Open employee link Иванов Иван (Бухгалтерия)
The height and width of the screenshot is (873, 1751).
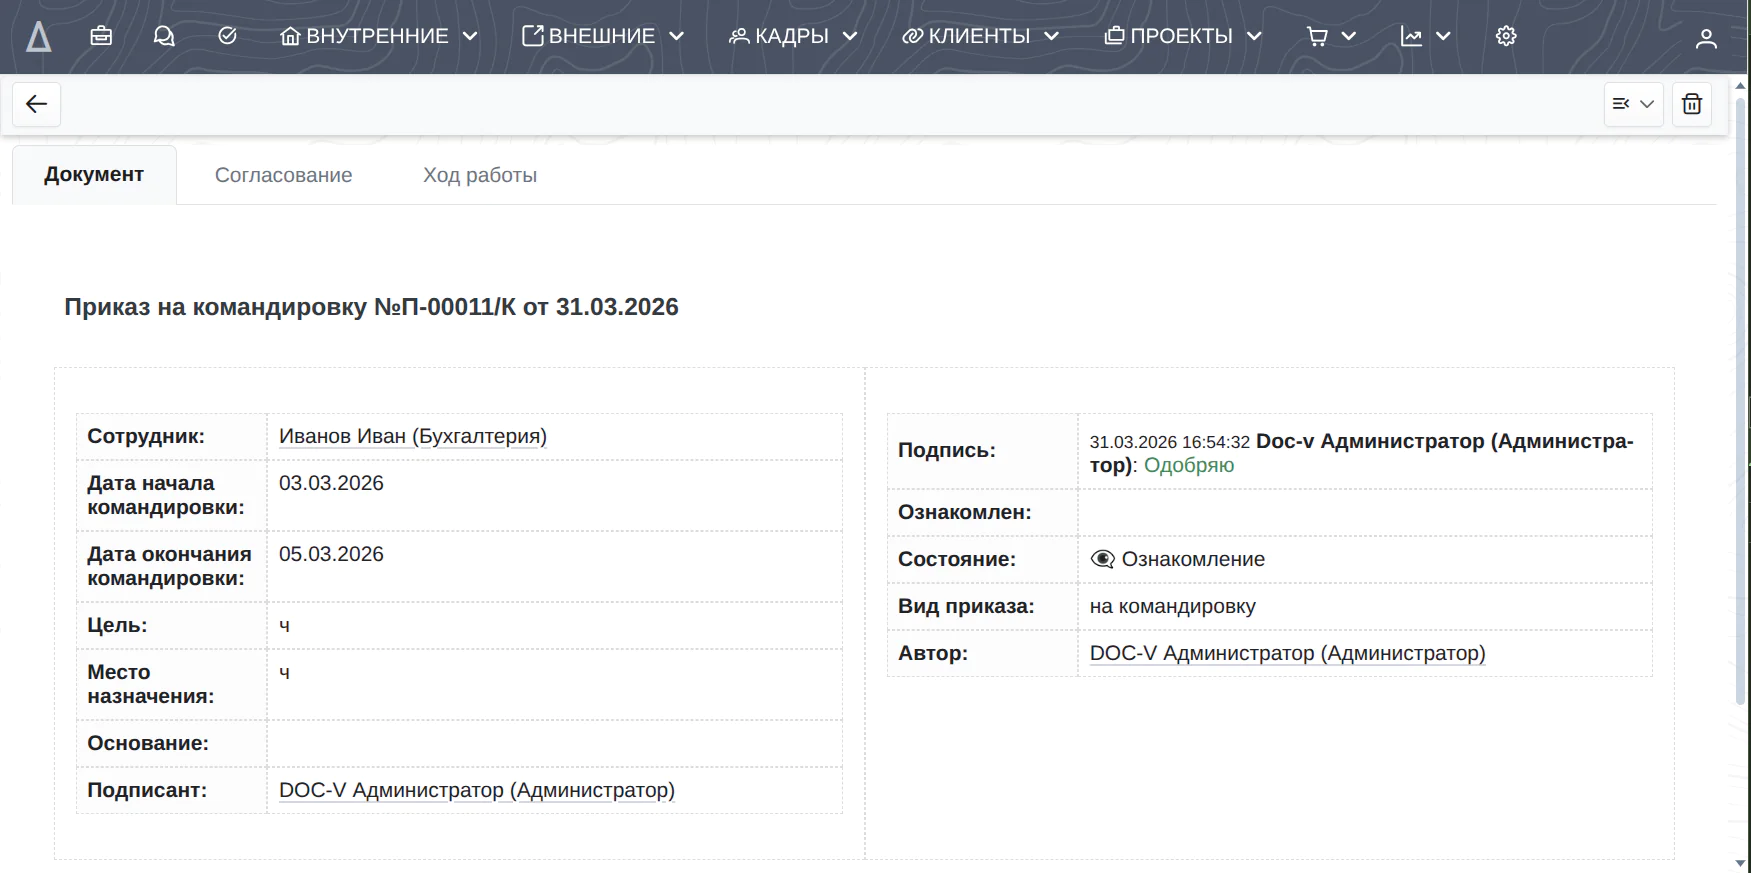pyautogui.click(x=413, y=436)
